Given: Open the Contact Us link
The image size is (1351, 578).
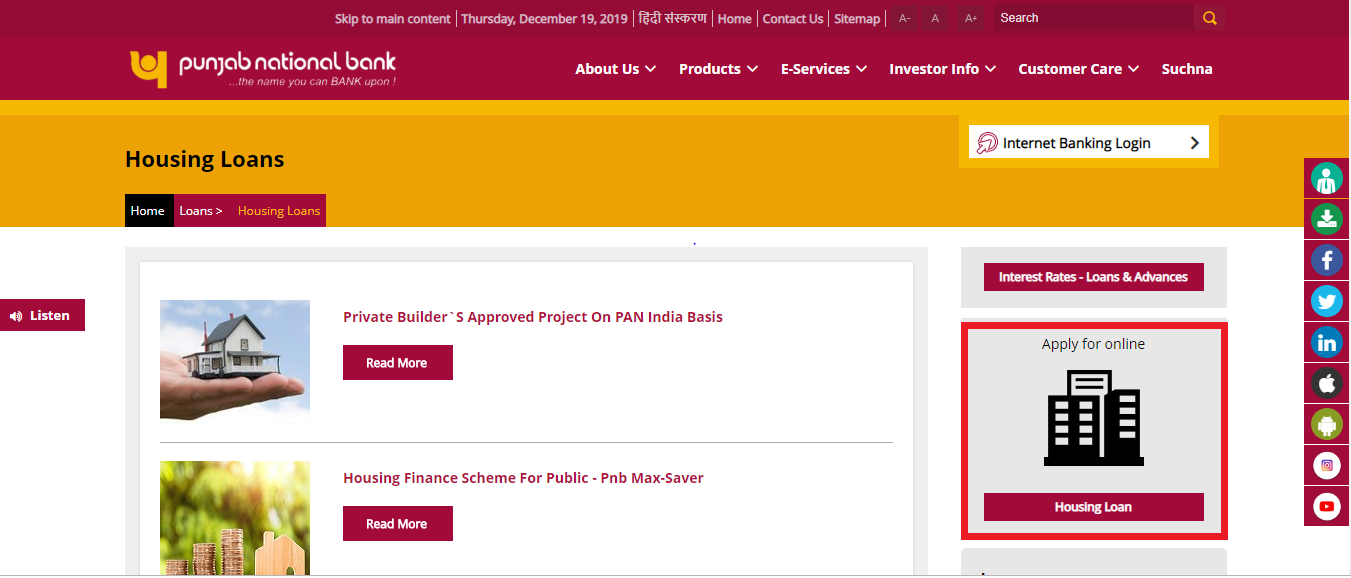Looking at the screenshot, I should (x=793, y=19).
